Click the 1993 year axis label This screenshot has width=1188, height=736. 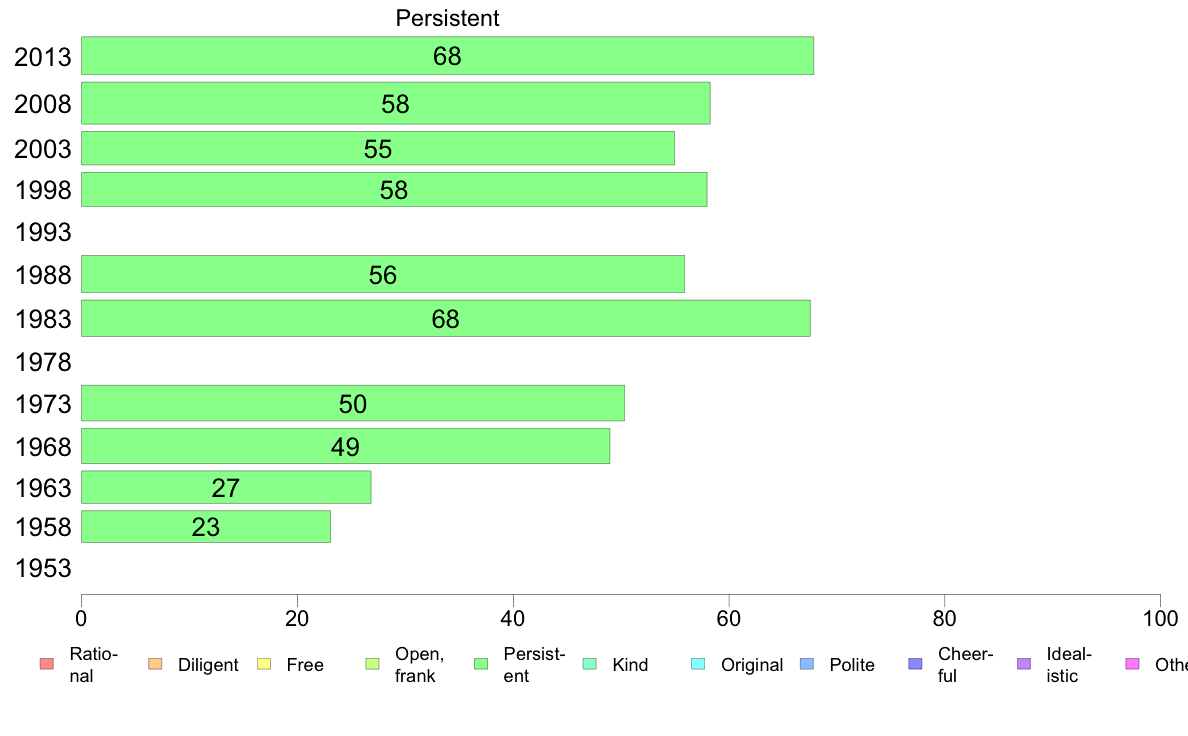pos(43,232)
